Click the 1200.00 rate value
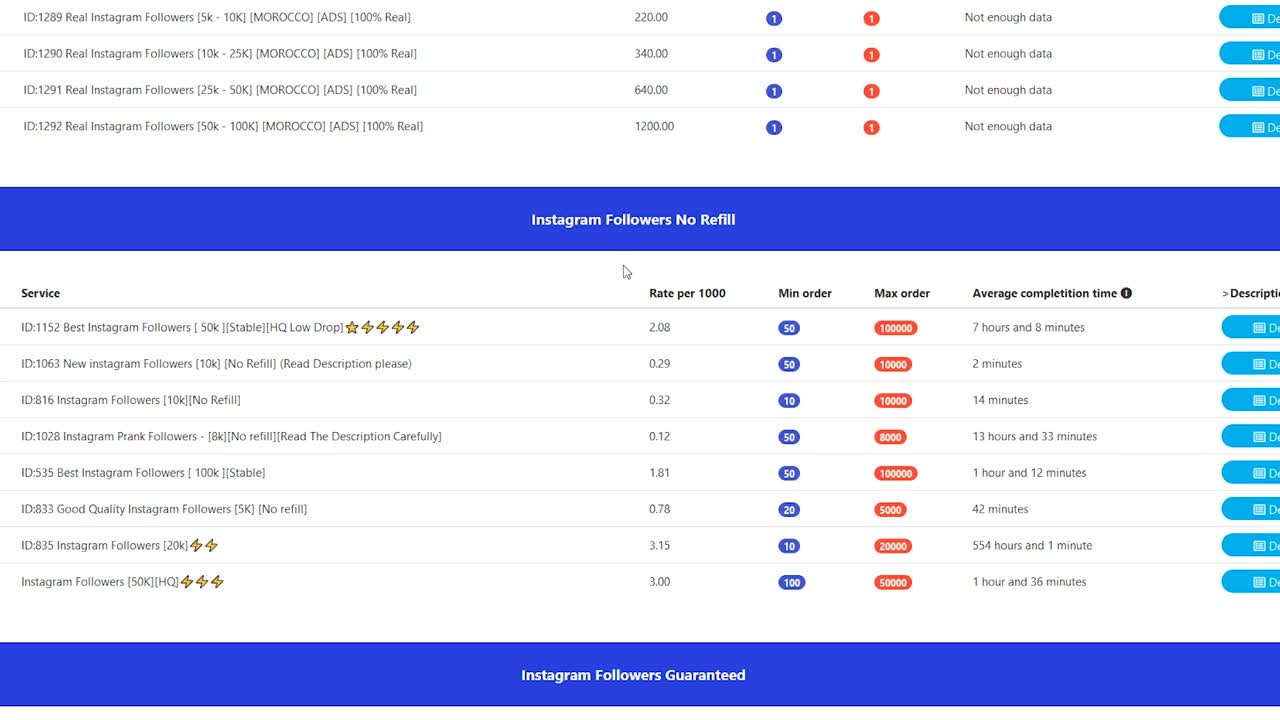Screen dimensions: 1280x720 [x=654, y=126]
